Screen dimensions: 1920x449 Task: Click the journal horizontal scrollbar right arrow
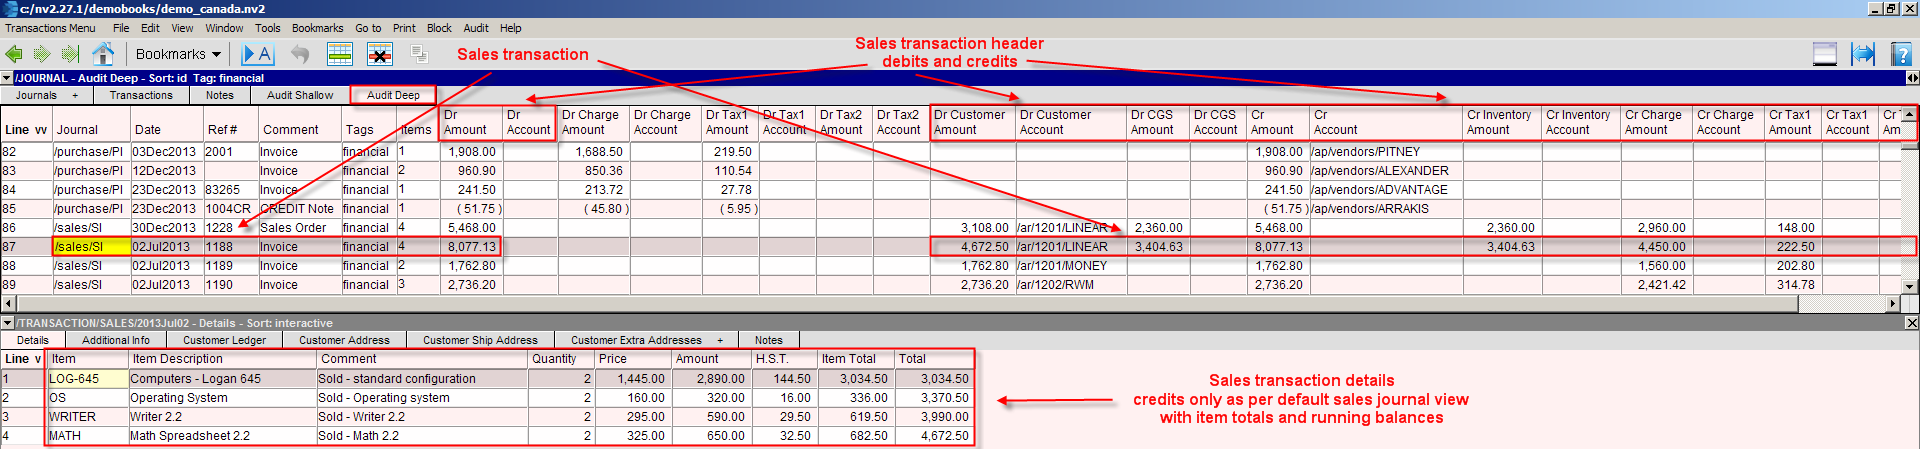pos(1892,303)
